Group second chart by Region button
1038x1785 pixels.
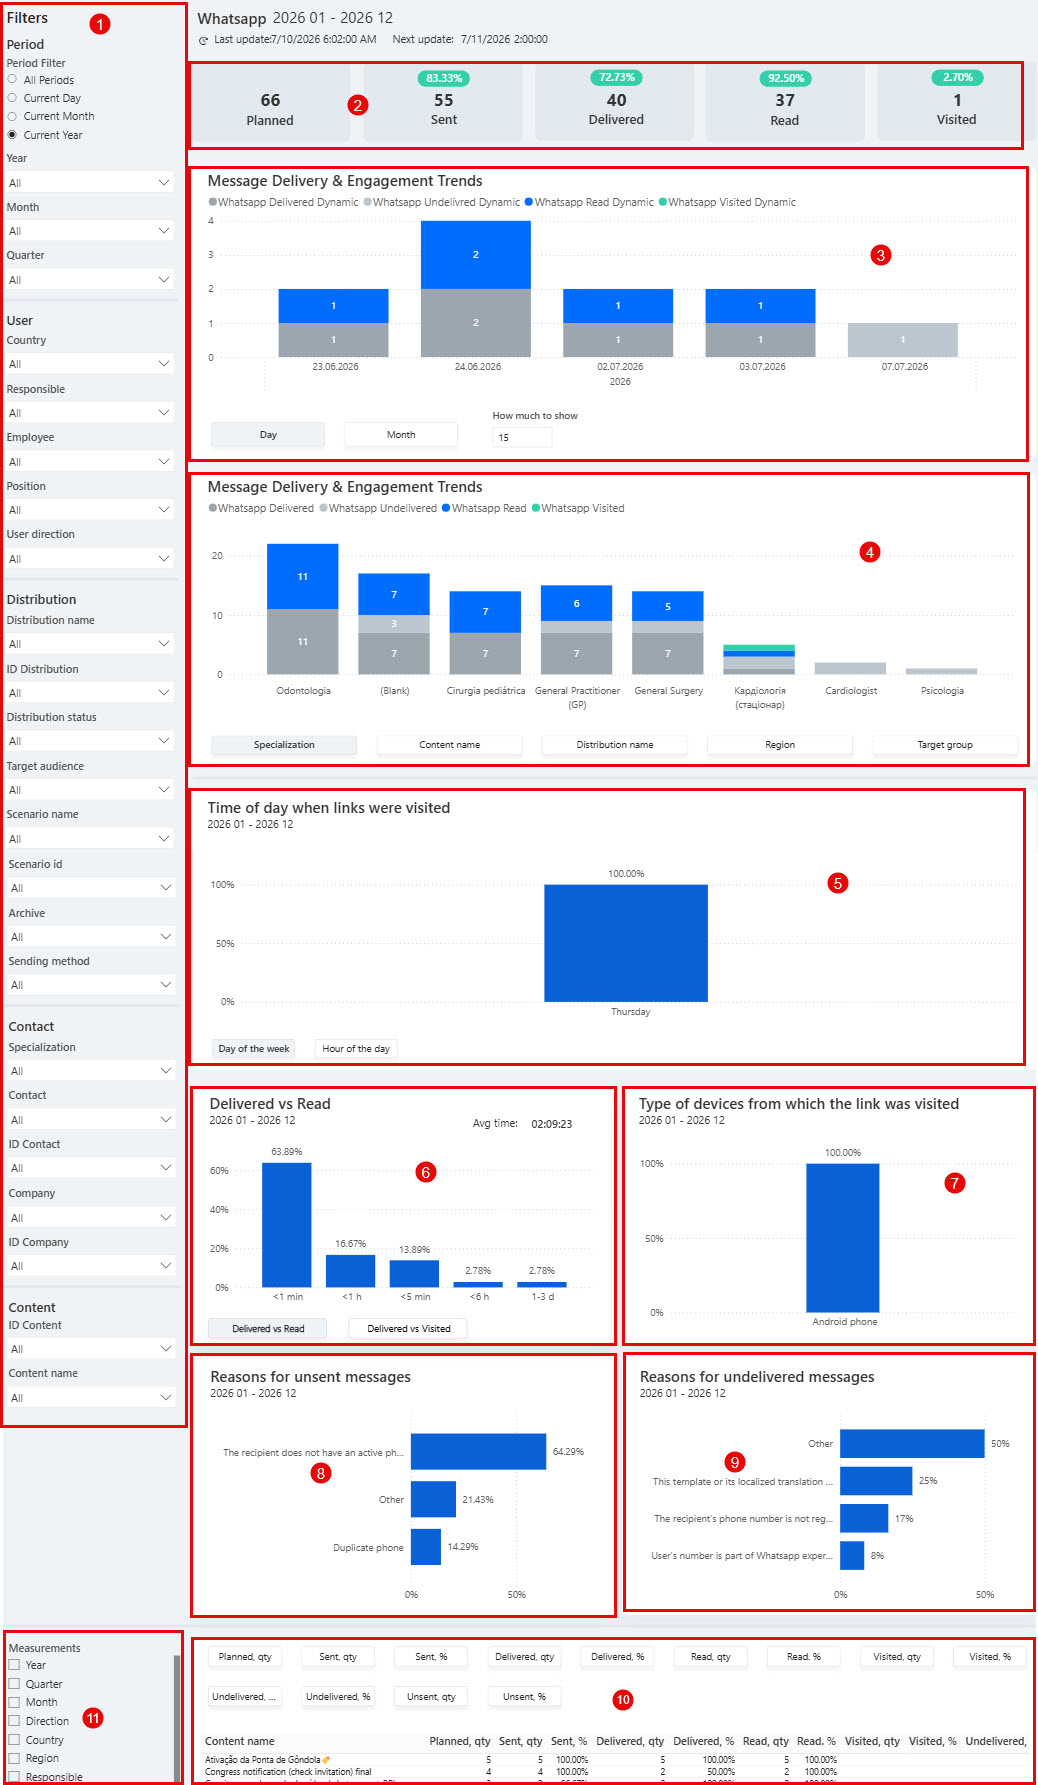click(x=780, y=745)
